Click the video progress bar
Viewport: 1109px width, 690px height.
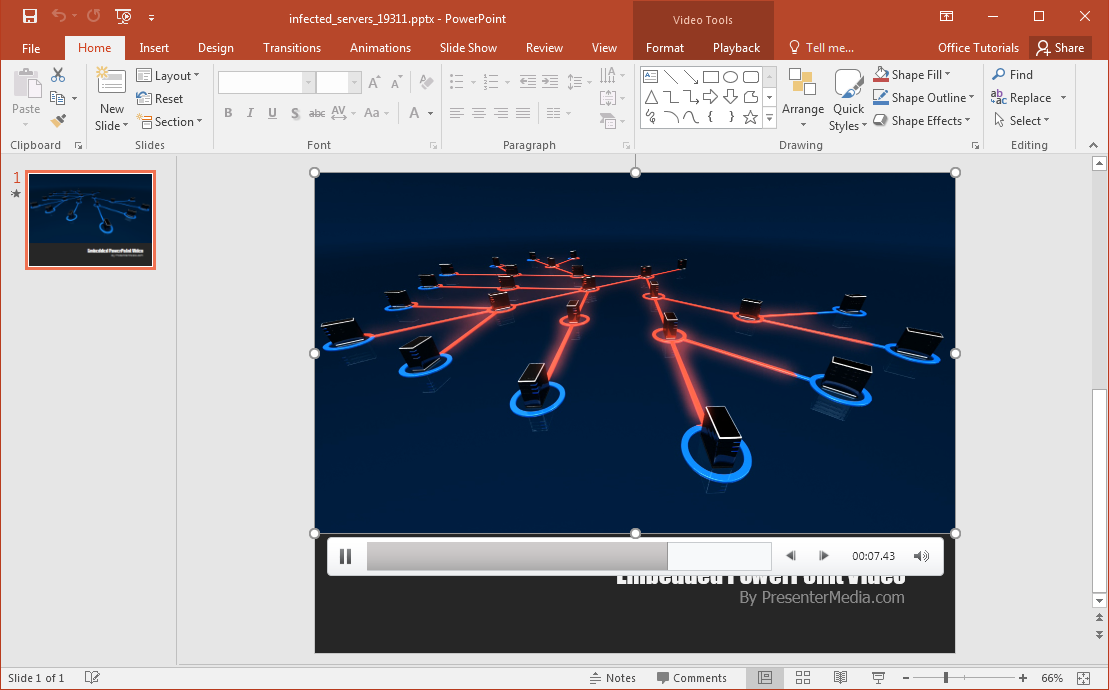point(569,556)
